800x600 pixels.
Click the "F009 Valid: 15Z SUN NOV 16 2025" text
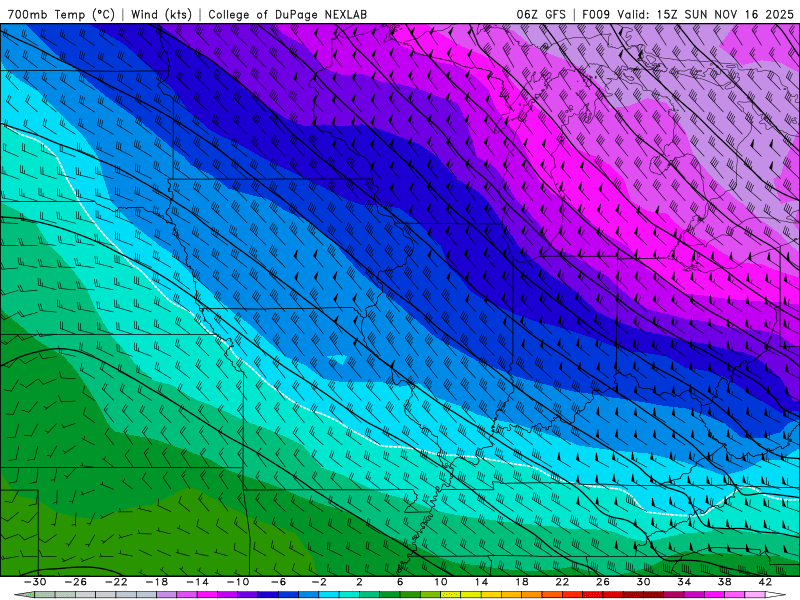click(x=688, y=14)
